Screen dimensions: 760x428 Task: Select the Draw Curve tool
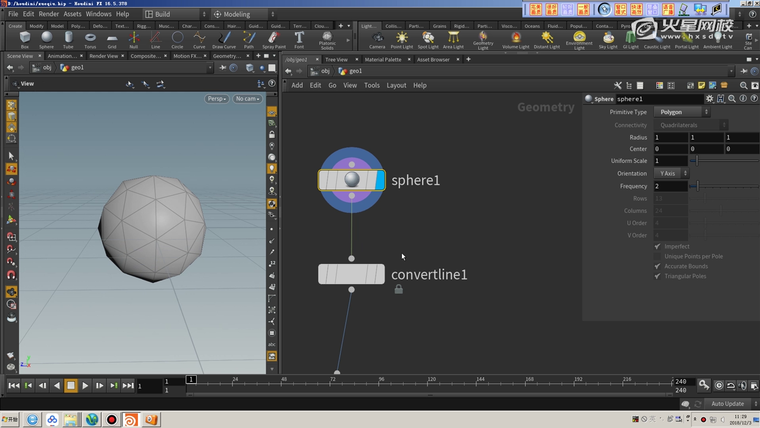224,39
